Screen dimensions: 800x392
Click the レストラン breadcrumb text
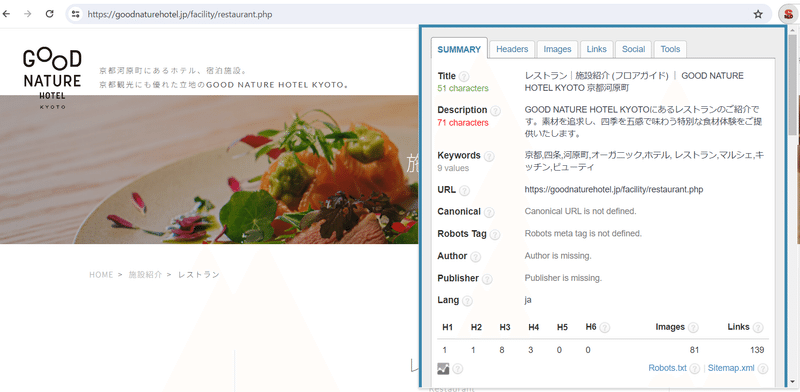click(x=198, y=275)
